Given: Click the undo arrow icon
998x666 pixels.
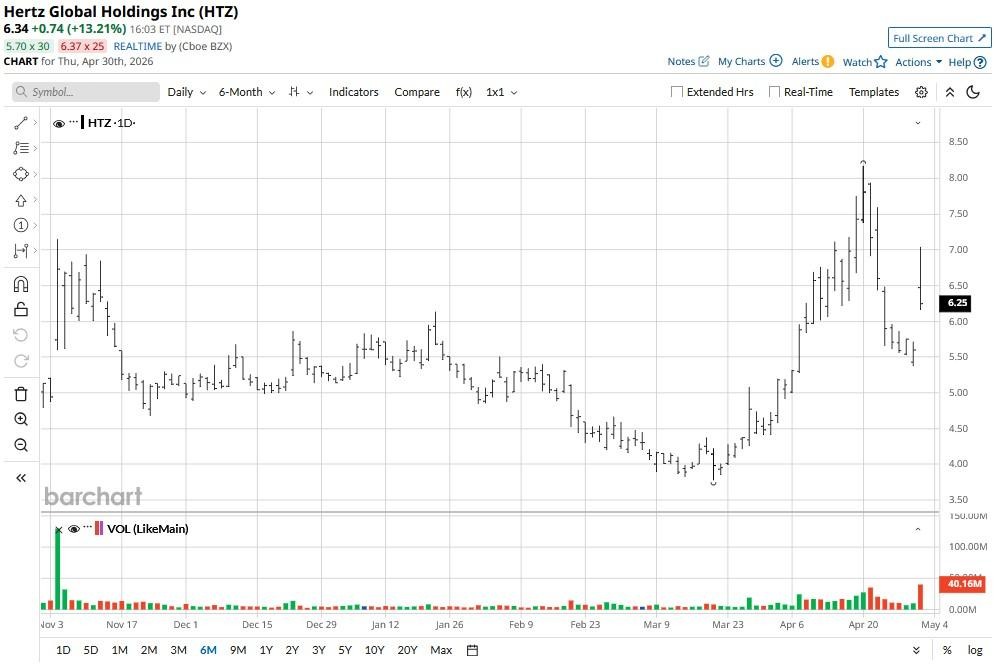Looking at the screenshot, I should tap(20, 336).
